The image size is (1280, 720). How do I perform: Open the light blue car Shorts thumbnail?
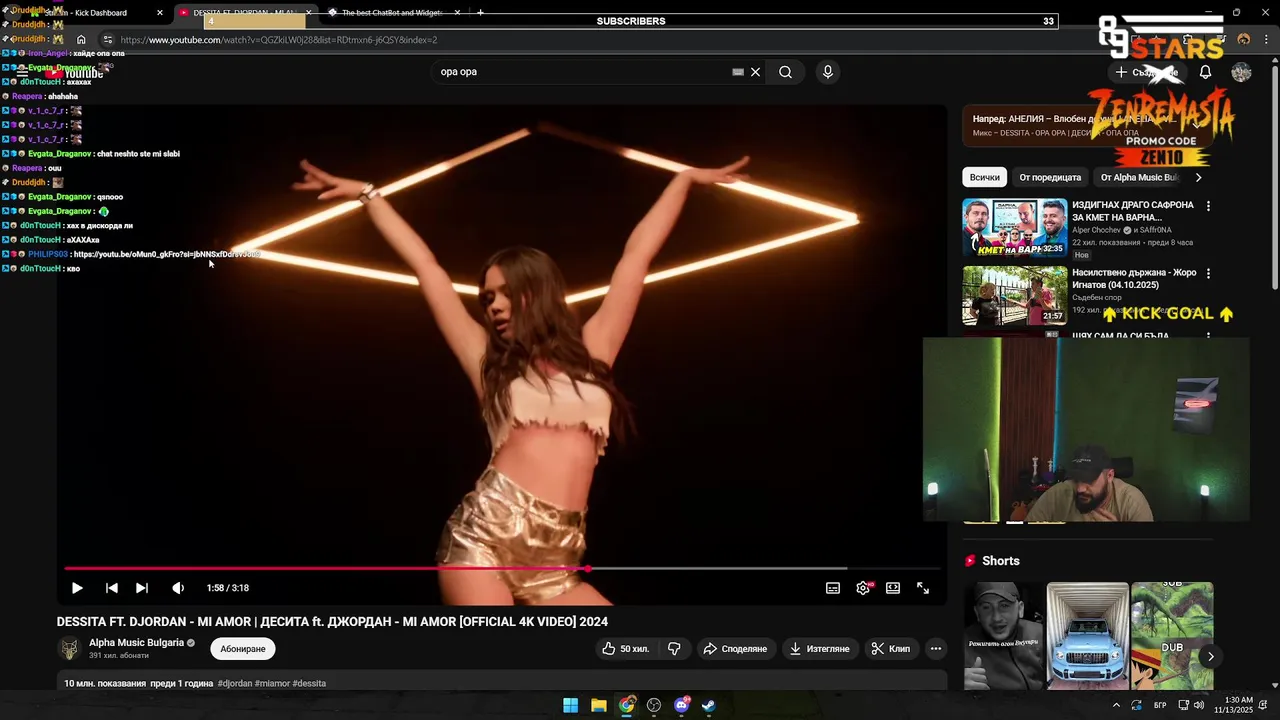(1088, 636)
